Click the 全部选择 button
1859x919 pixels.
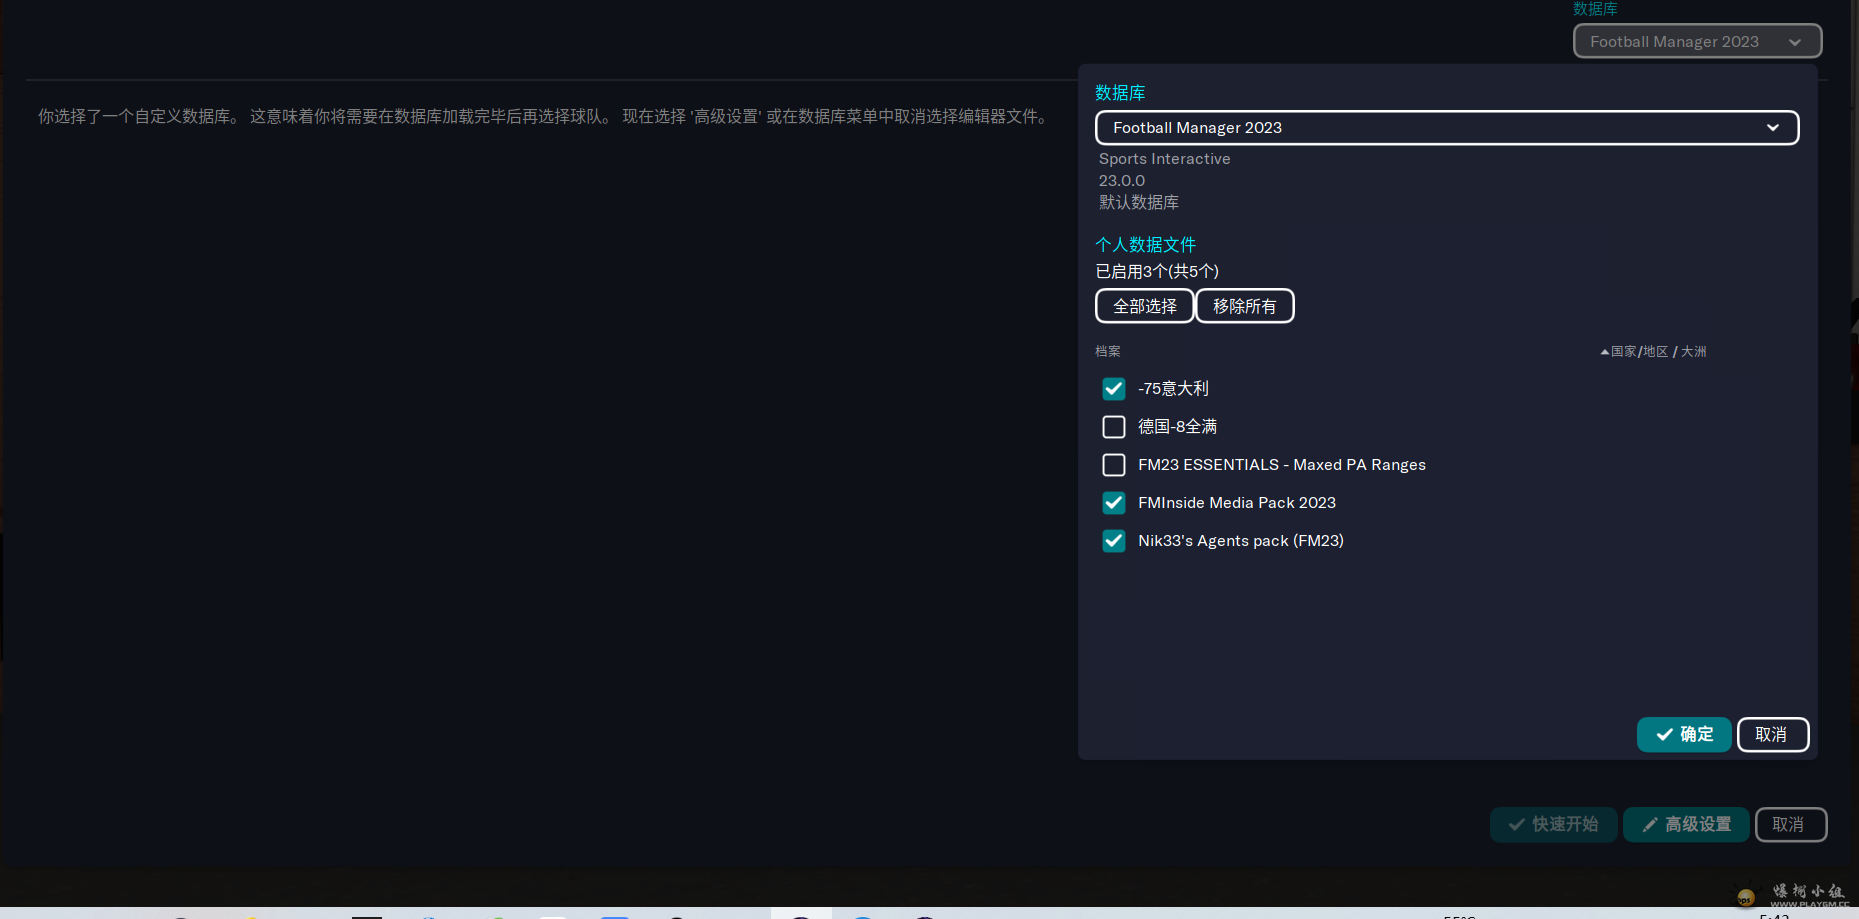click(1145, 306)
